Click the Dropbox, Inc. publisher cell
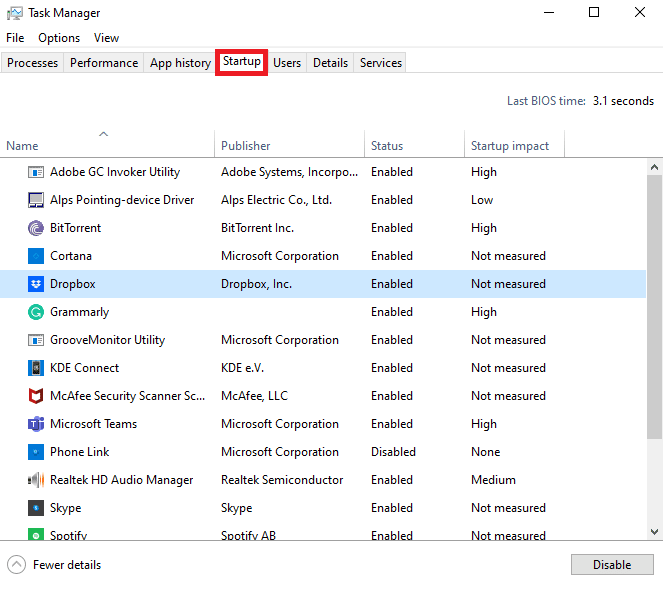The height and width of the screenshot is (589, 663). tap(256, 284)
